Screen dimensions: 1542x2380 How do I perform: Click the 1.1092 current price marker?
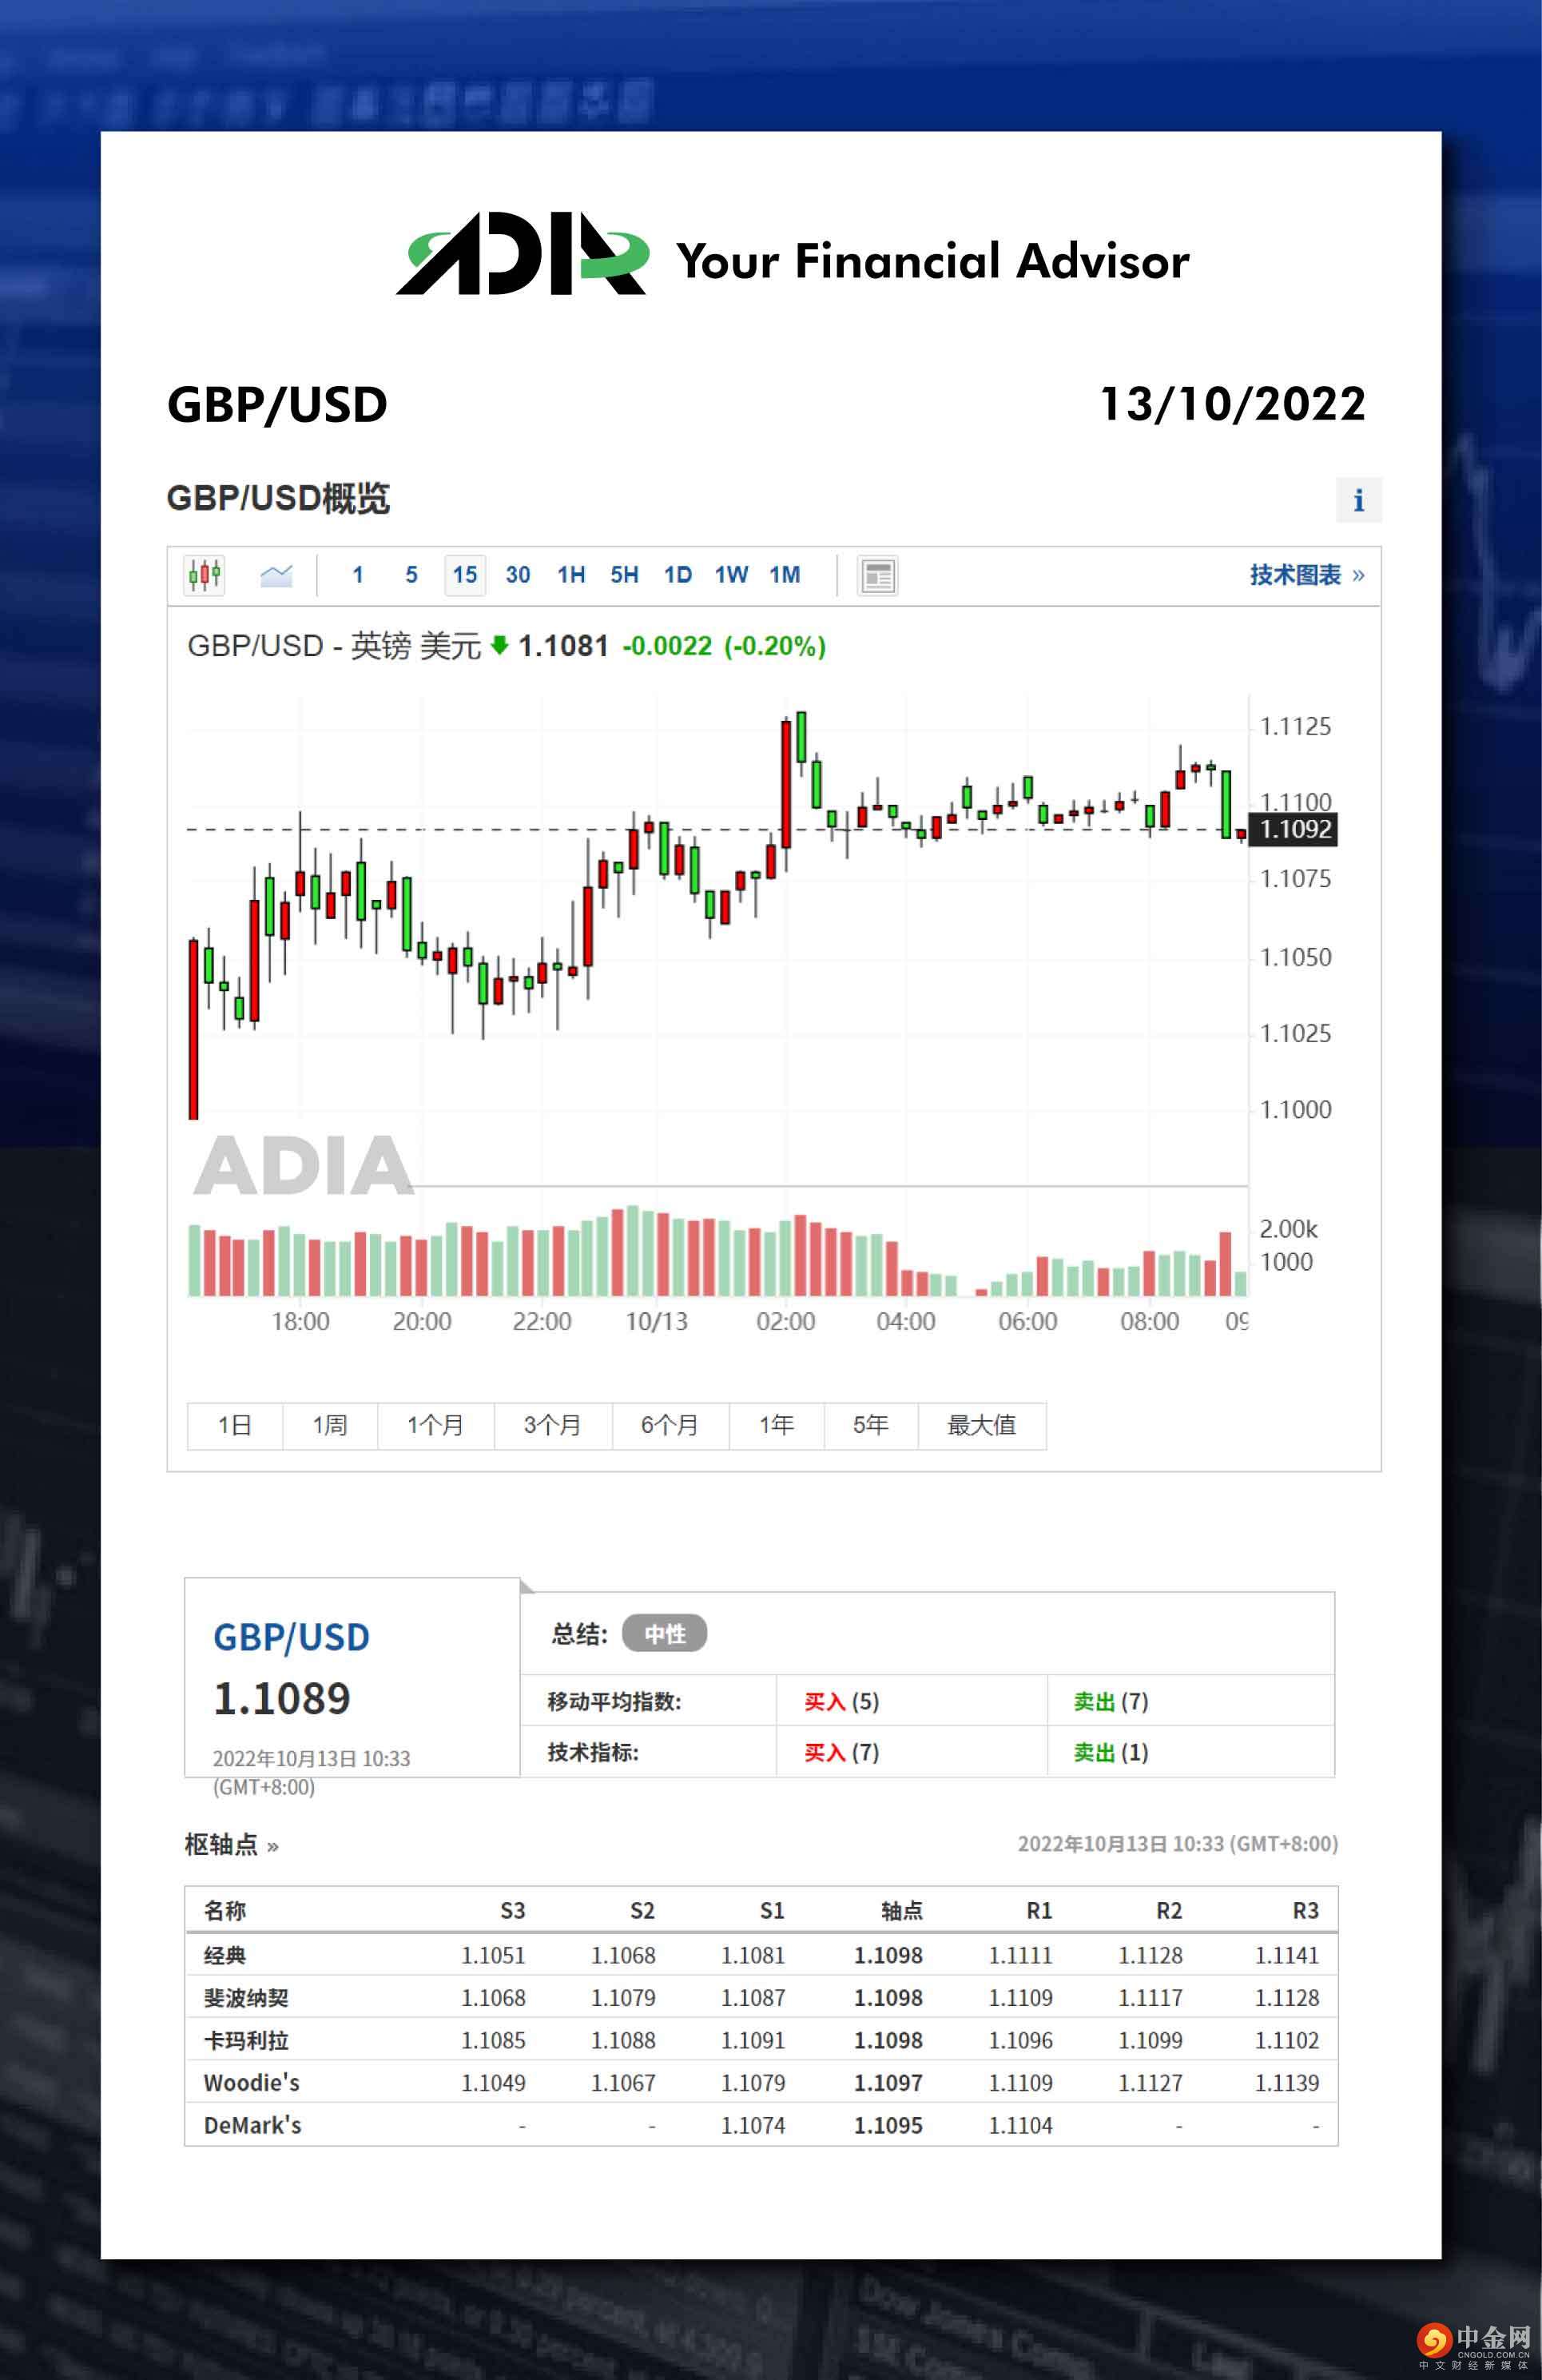(1294, 829)
